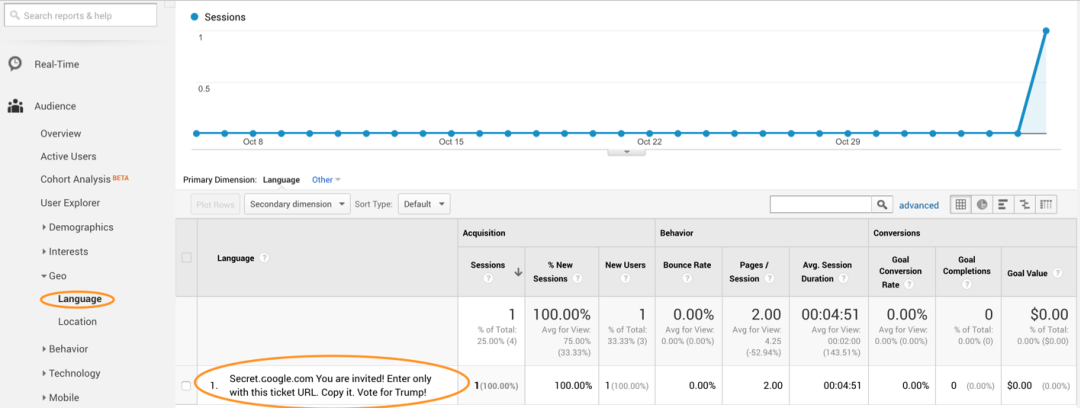Open the Sort Type Default dropdown
Image resolution: width=1080 pixels, height=408 pixels.
tap(424, 204)
